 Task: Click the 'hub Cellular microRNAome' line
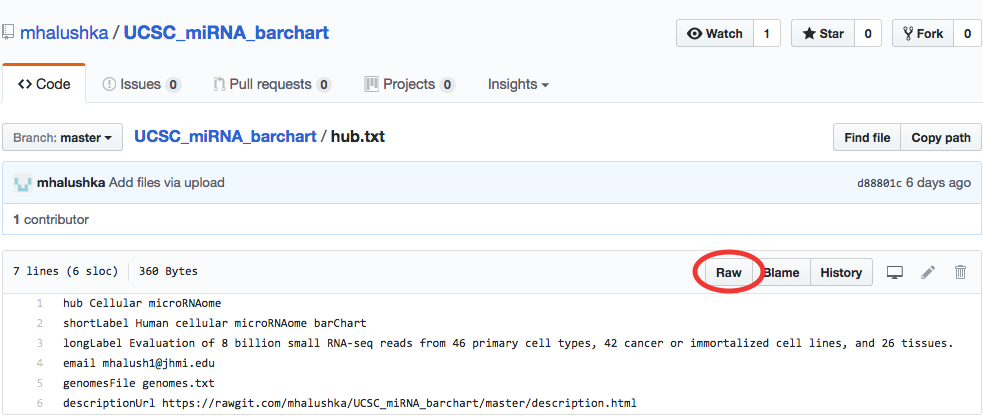pyautogui.click(x=142, y=304)
